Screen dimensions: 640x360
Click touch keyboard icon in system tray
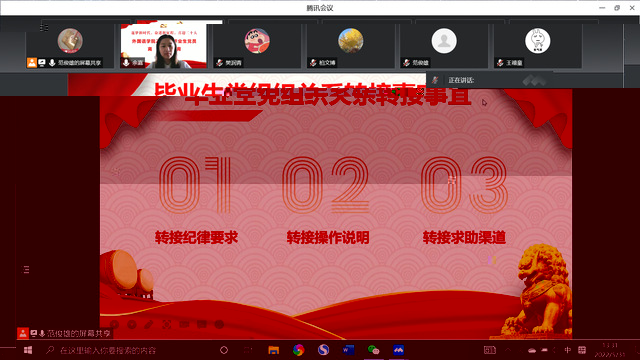click(489, 350)
